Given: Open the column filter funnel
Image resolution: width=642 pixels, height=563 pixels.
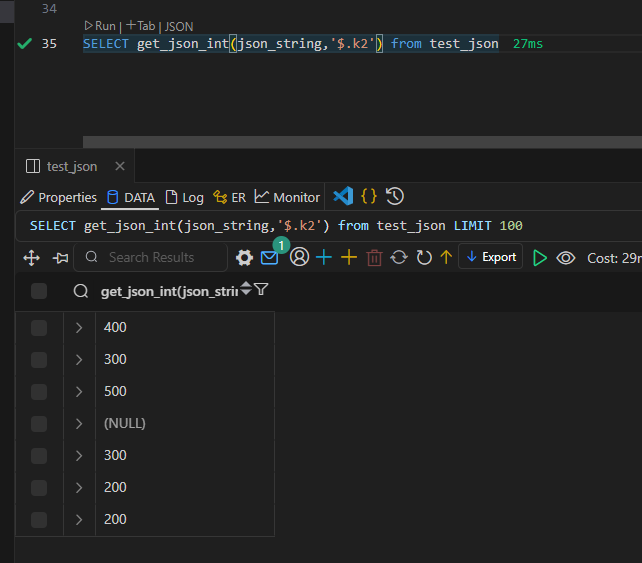Looking at the screenshot, I should click(x=261, y=289).
